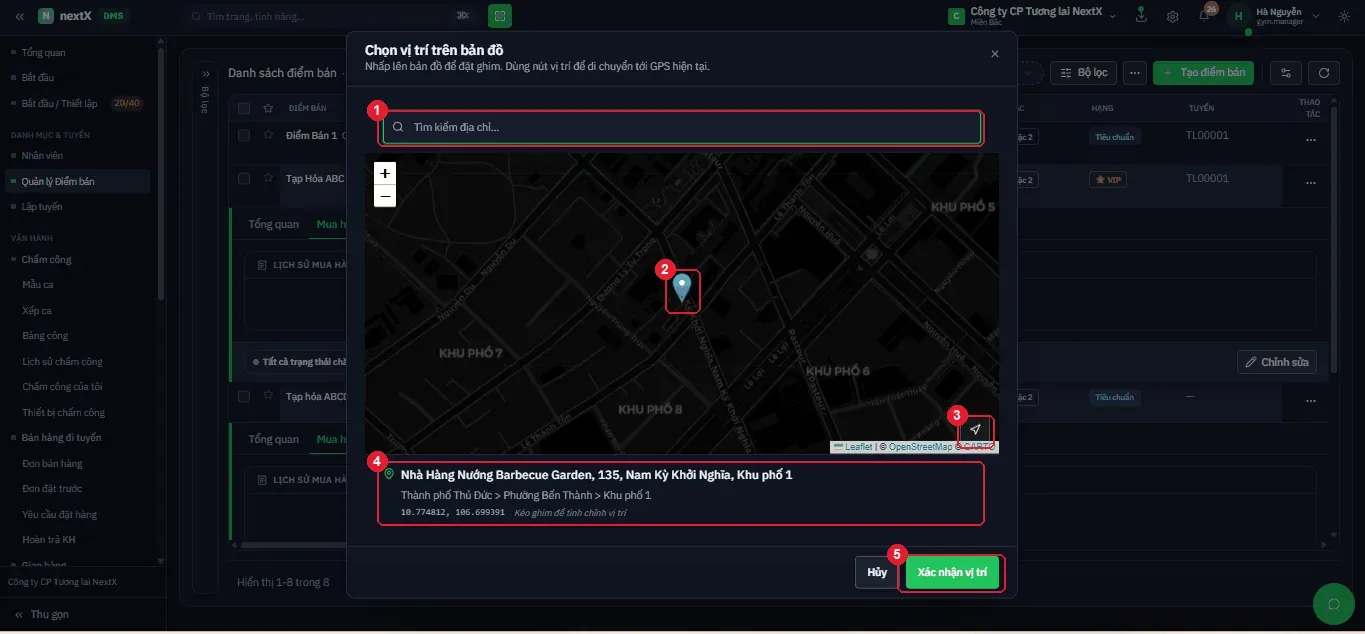Zoom out on the map
This screenshot has height=634, width=1365.
[384, 196]
